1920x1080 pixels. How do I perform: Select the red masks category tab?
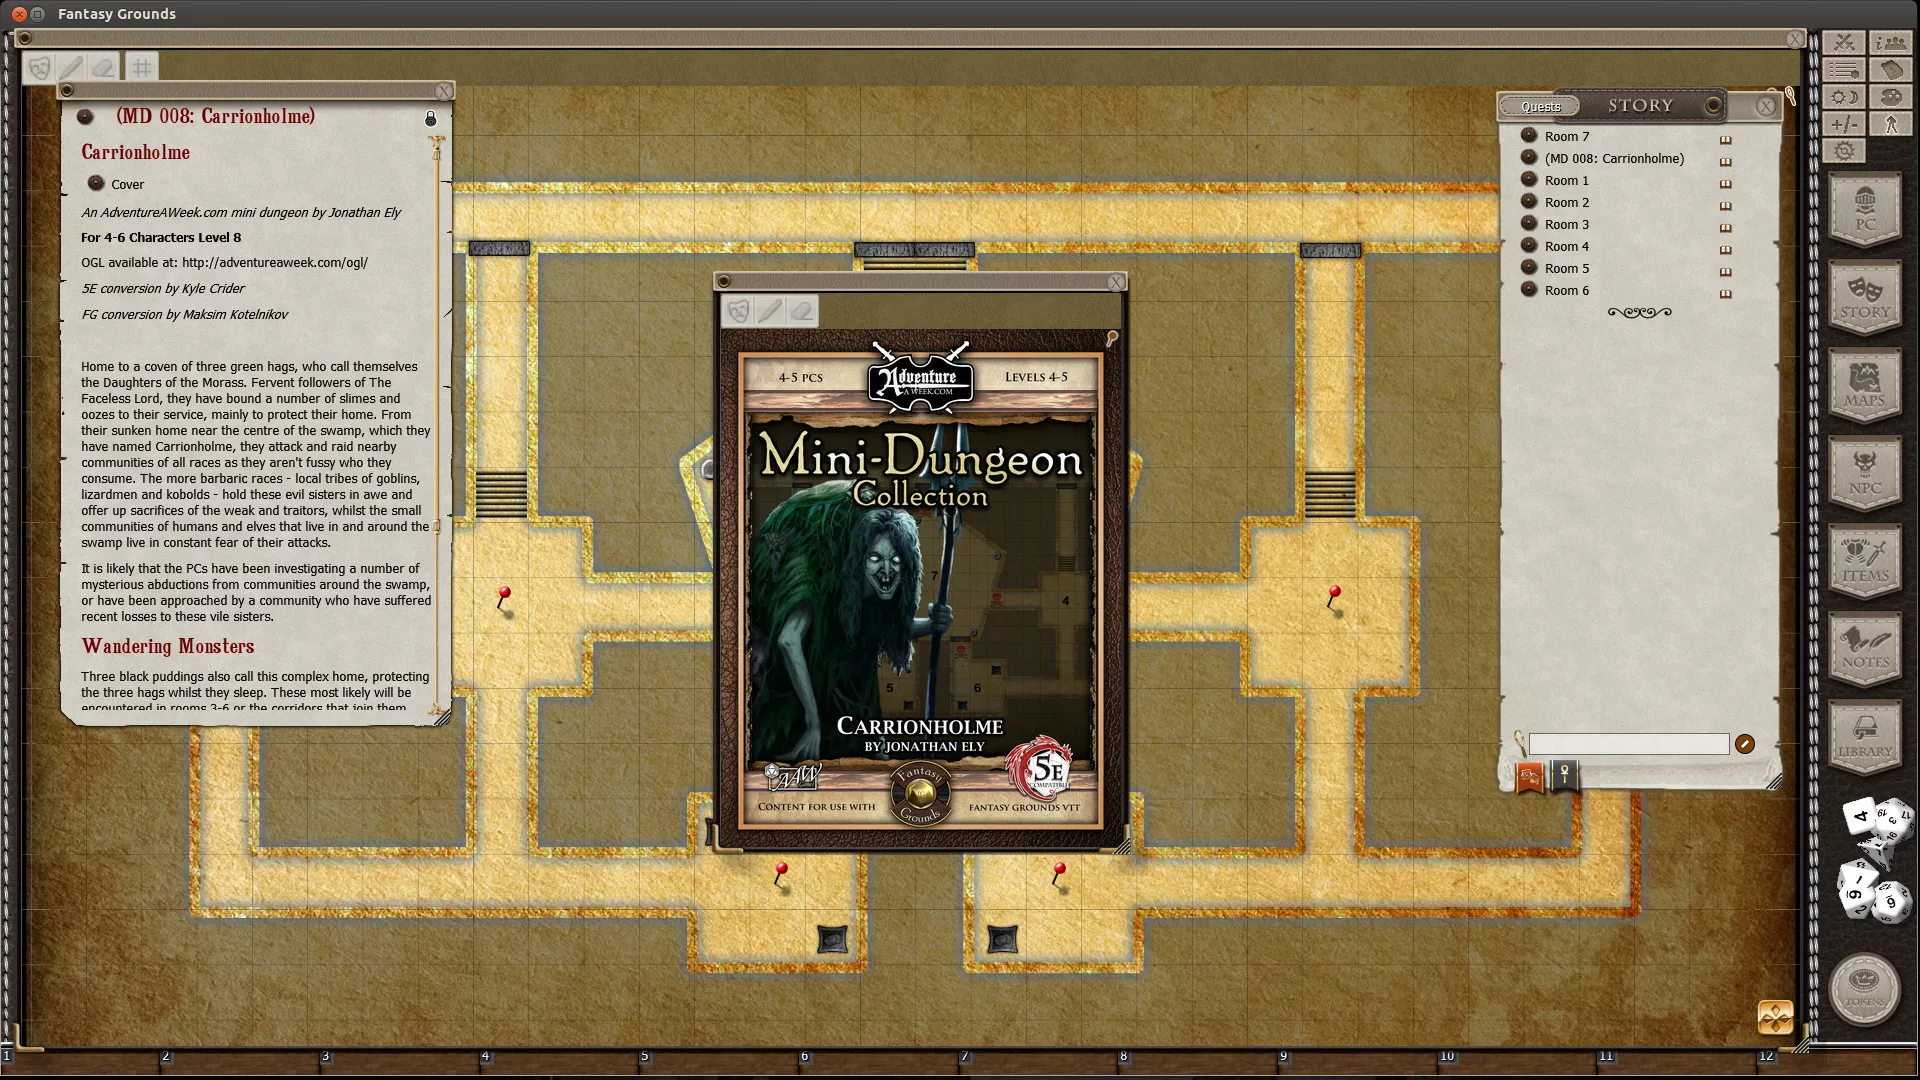(1529, 777)
